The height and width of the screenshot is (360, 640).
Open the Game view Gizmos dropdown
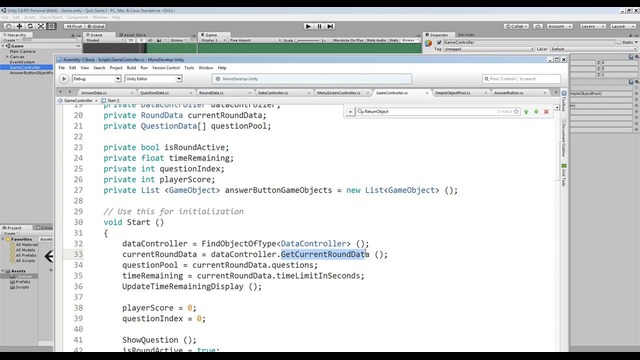(410, 40)
